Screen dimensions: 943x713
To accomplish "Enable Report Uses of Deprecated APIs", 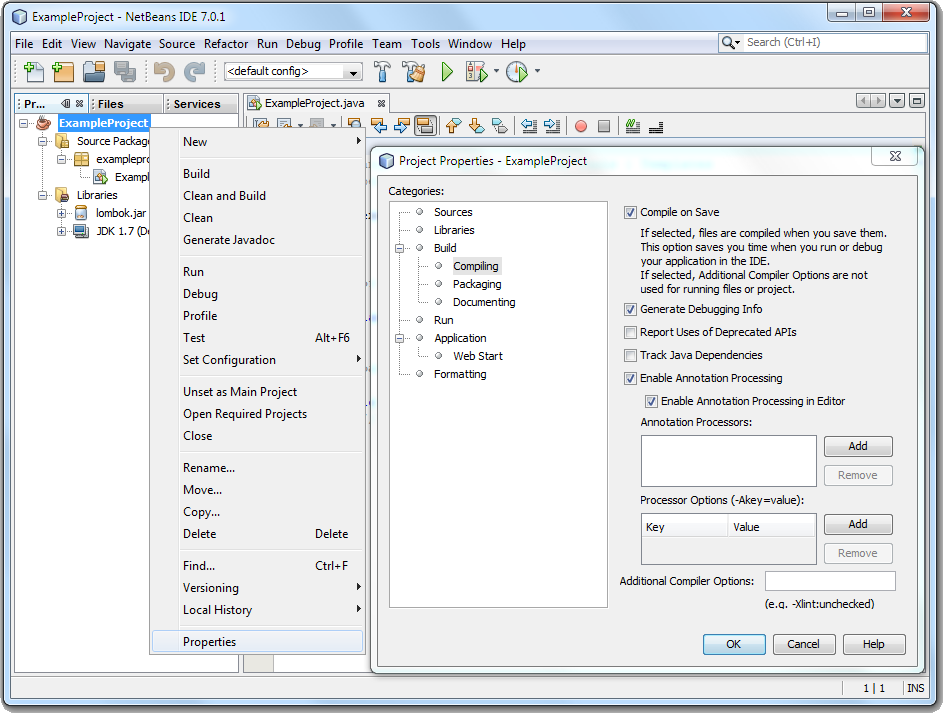I will [629, 332].
